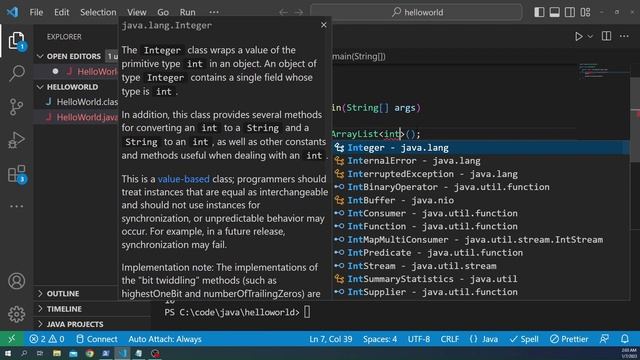Toggle Auto Attach: Always status item
Viewport: 640px width, 360px height.
tap(165, 339)
